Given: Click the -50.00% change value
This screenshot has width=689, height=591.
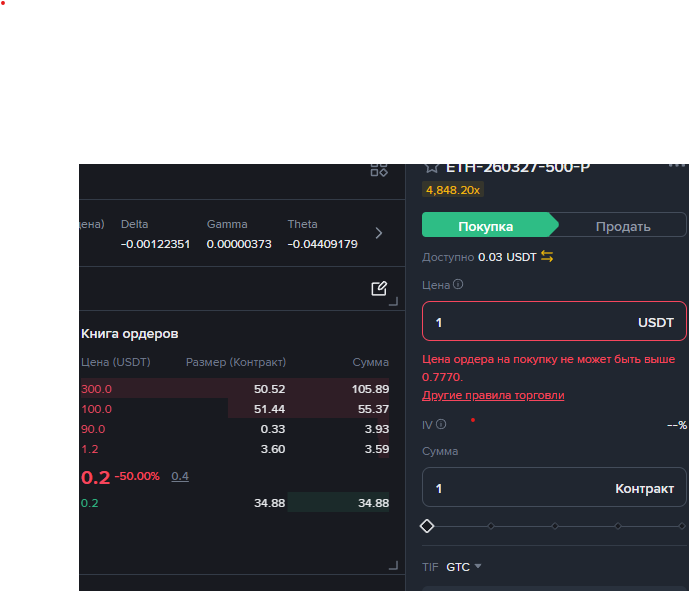Looking at the screenshot, I should tap(137, 476).
